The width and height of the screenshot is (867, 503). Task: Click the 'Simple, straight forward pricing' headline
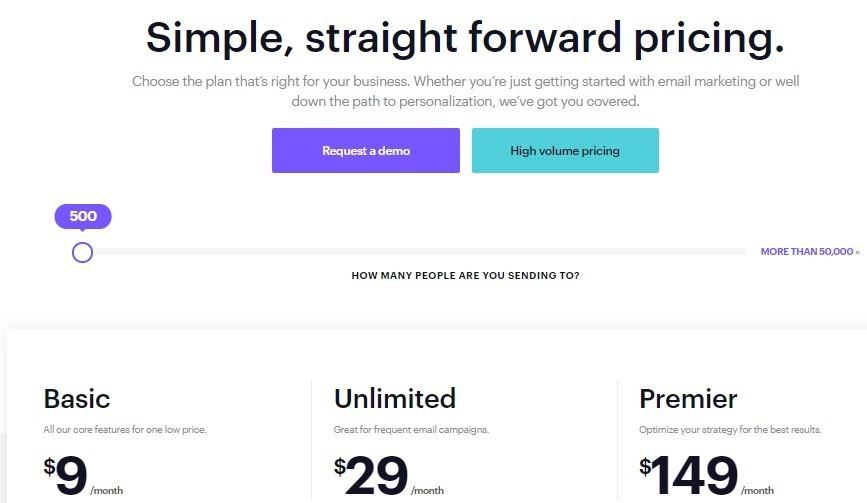pyautogui.click(x=465, y=38)
